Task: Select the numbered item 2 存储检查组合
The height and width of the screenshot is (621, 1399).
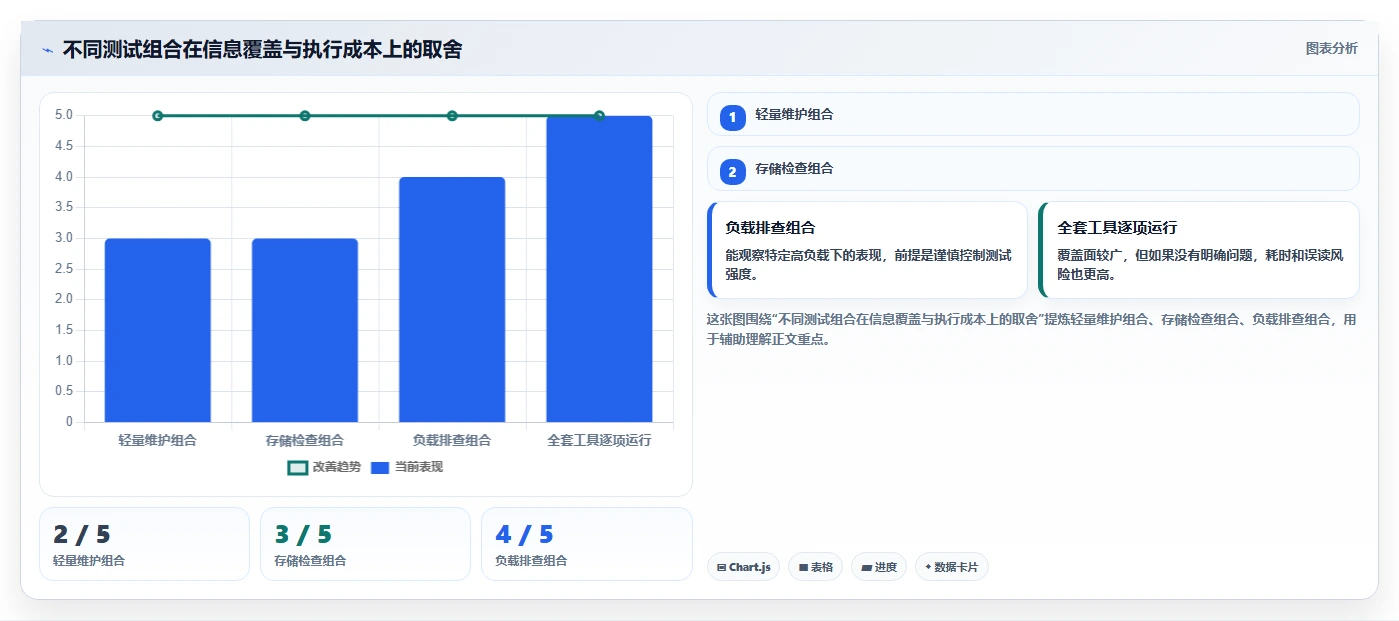Action: click(1033, 169)
